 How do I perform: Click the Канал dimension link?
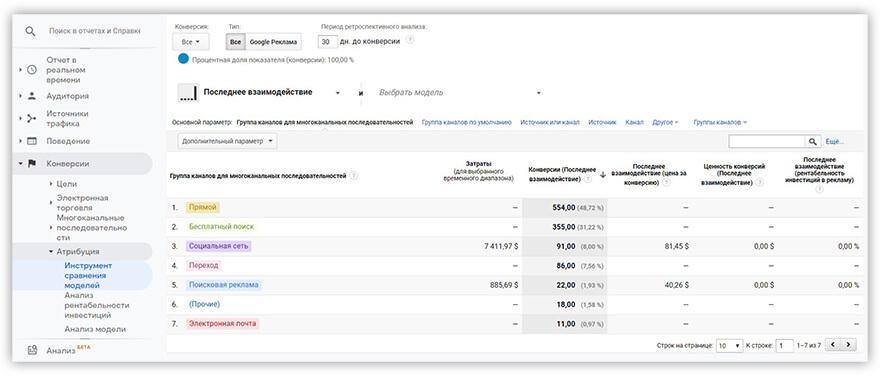[634, 122]
